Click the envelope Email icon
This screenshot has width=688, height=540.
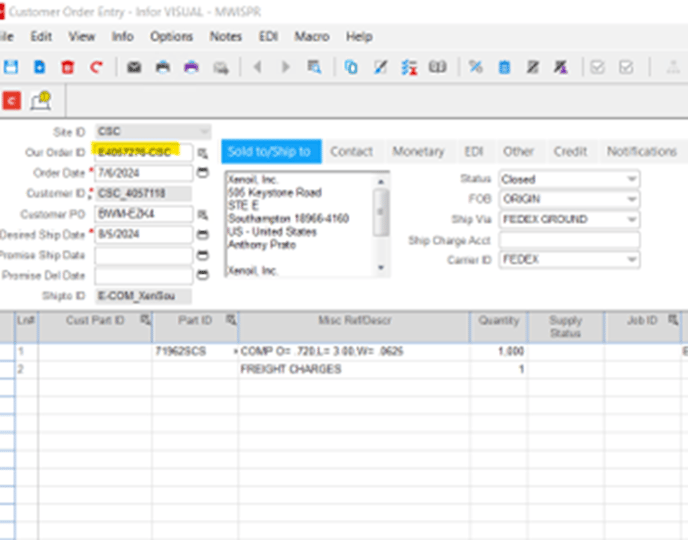pos(134,67)
